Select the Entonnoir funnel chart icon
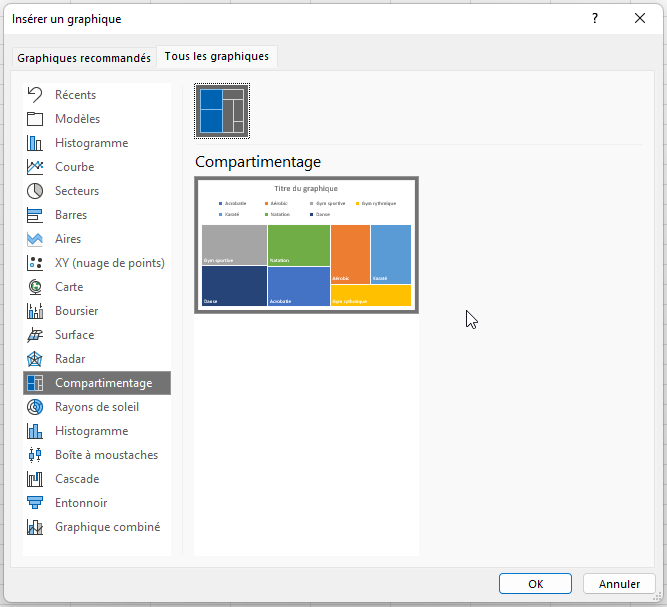 point(35,503)
